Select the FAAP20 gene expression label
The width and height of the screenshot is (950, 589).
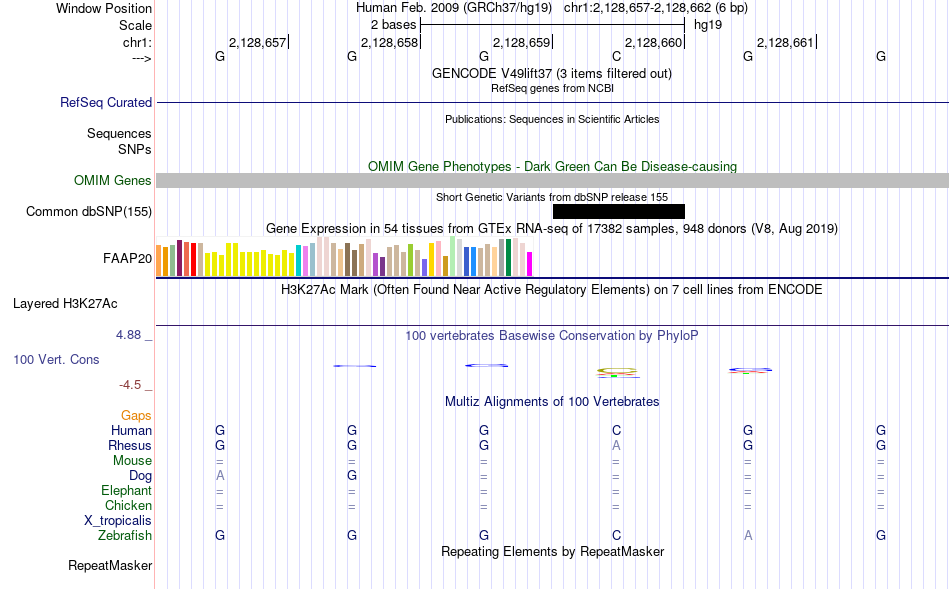(127, 259)
